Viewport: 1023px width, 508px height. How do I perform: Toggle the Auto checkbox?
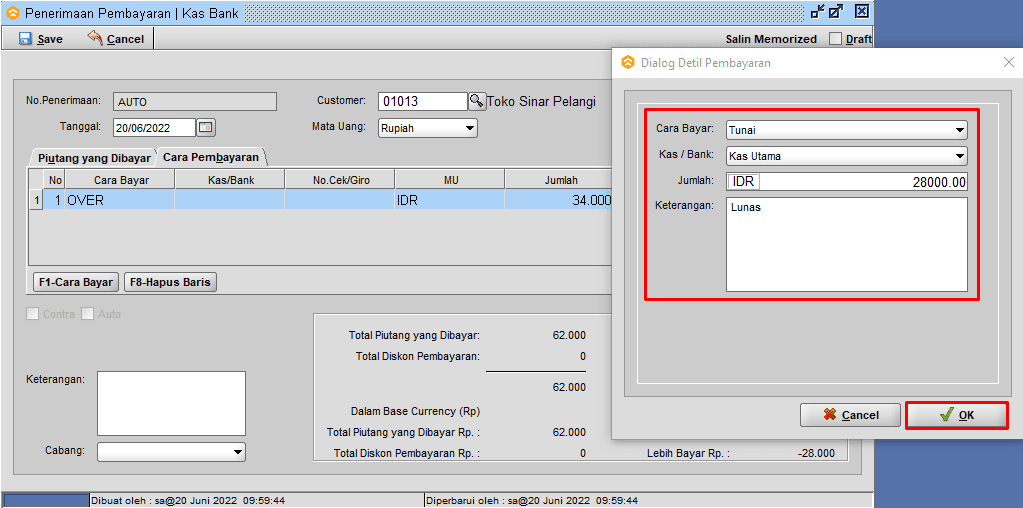tap(87, 314)
